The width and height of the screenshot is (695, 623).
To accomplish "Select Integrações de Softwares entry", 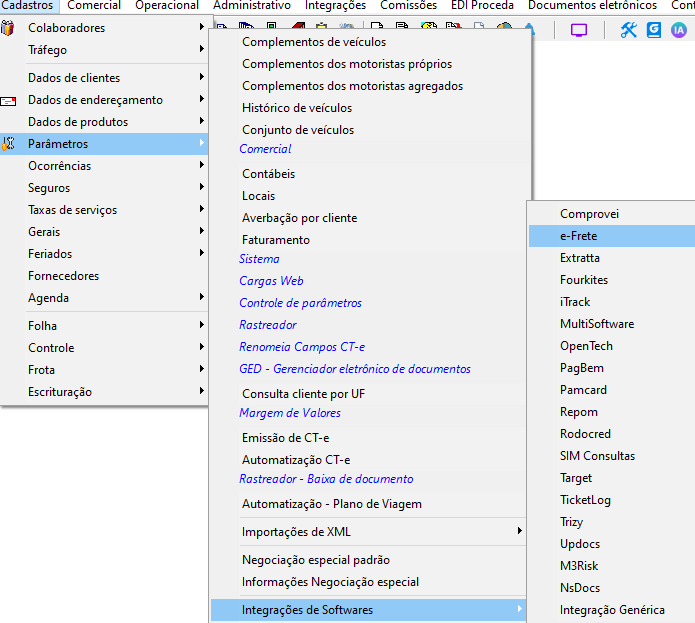I will click(368, 610).
